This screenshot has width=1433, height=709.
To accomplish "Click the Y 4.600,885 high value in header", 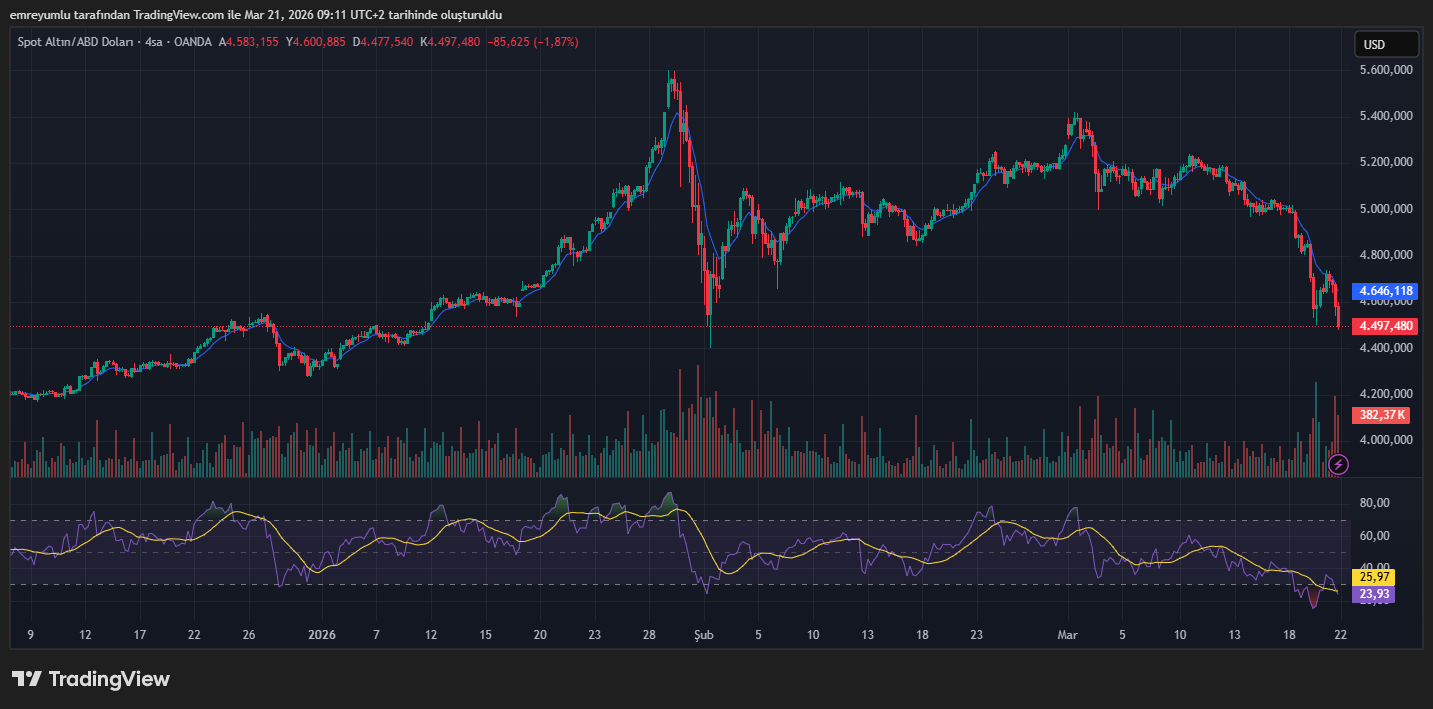I will (315, 42).
